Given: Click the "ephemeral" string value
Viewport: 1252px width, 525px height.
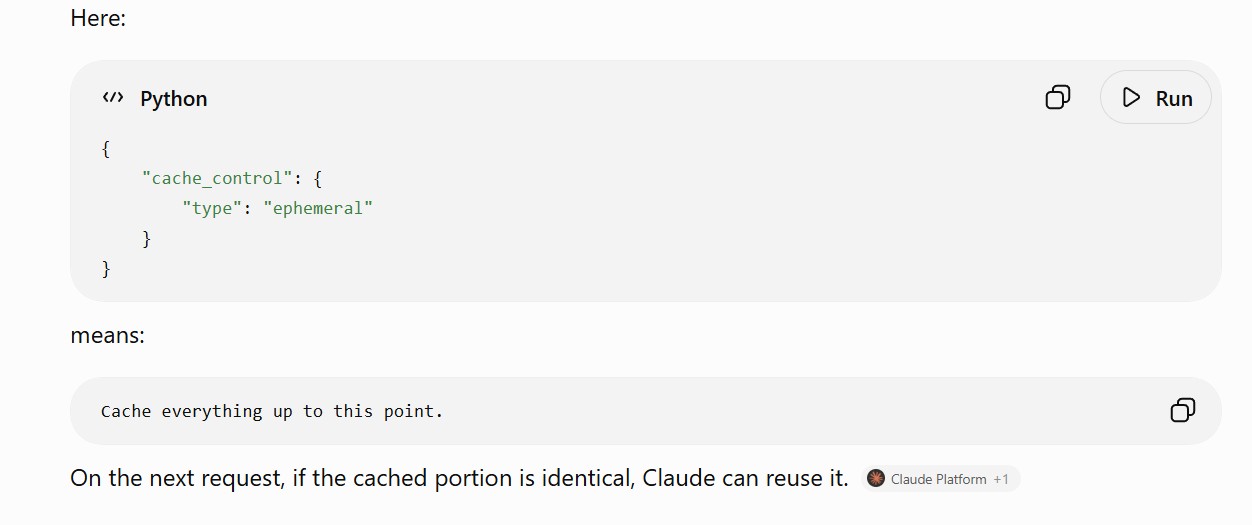Looking at the screenshot, I should [318, 208].
